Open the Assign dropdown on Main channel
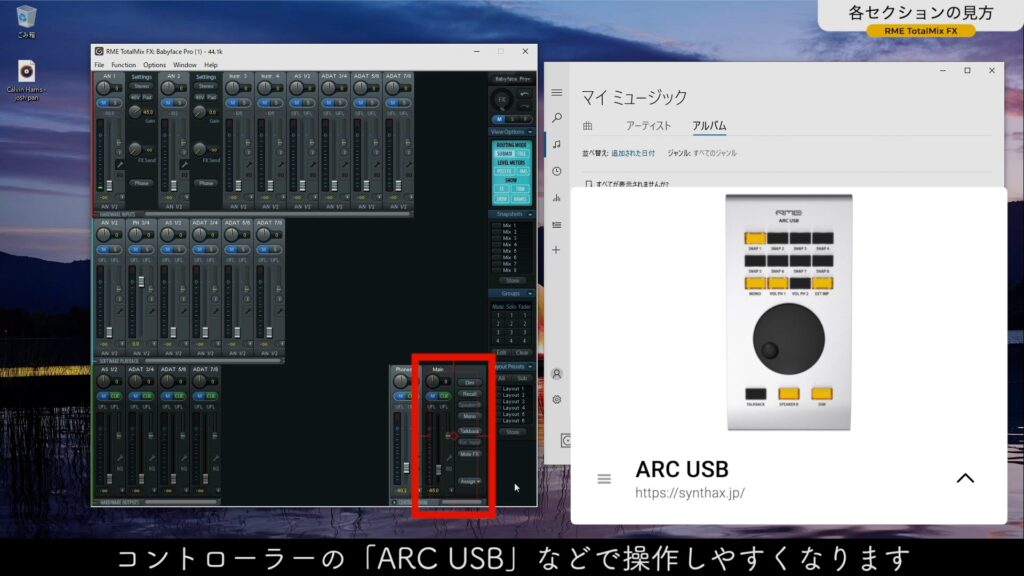 [470, 481]
